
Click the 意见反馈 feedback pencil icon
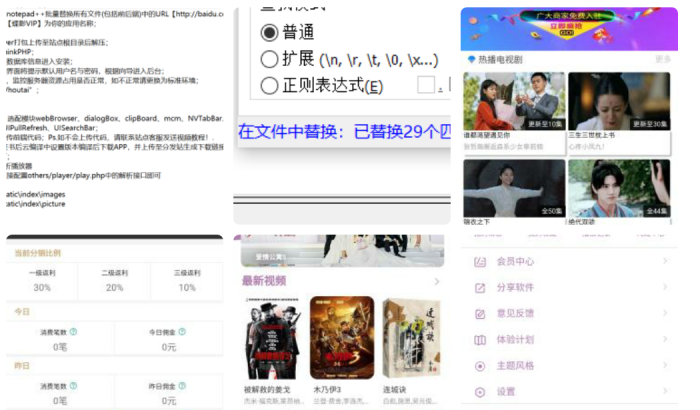[x=480, y=314]
